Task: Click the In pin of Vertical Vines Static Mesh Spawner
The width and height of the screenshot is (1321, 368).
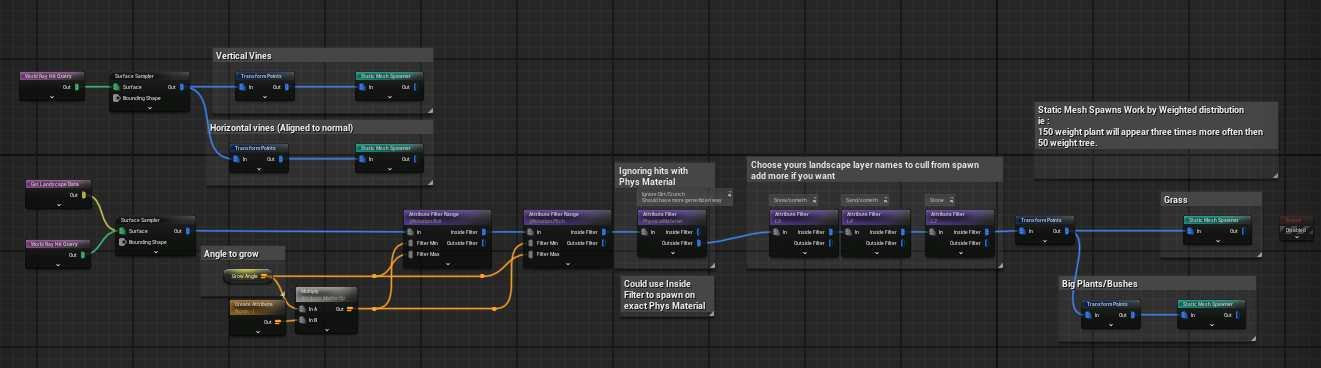Action: (363, 87)
